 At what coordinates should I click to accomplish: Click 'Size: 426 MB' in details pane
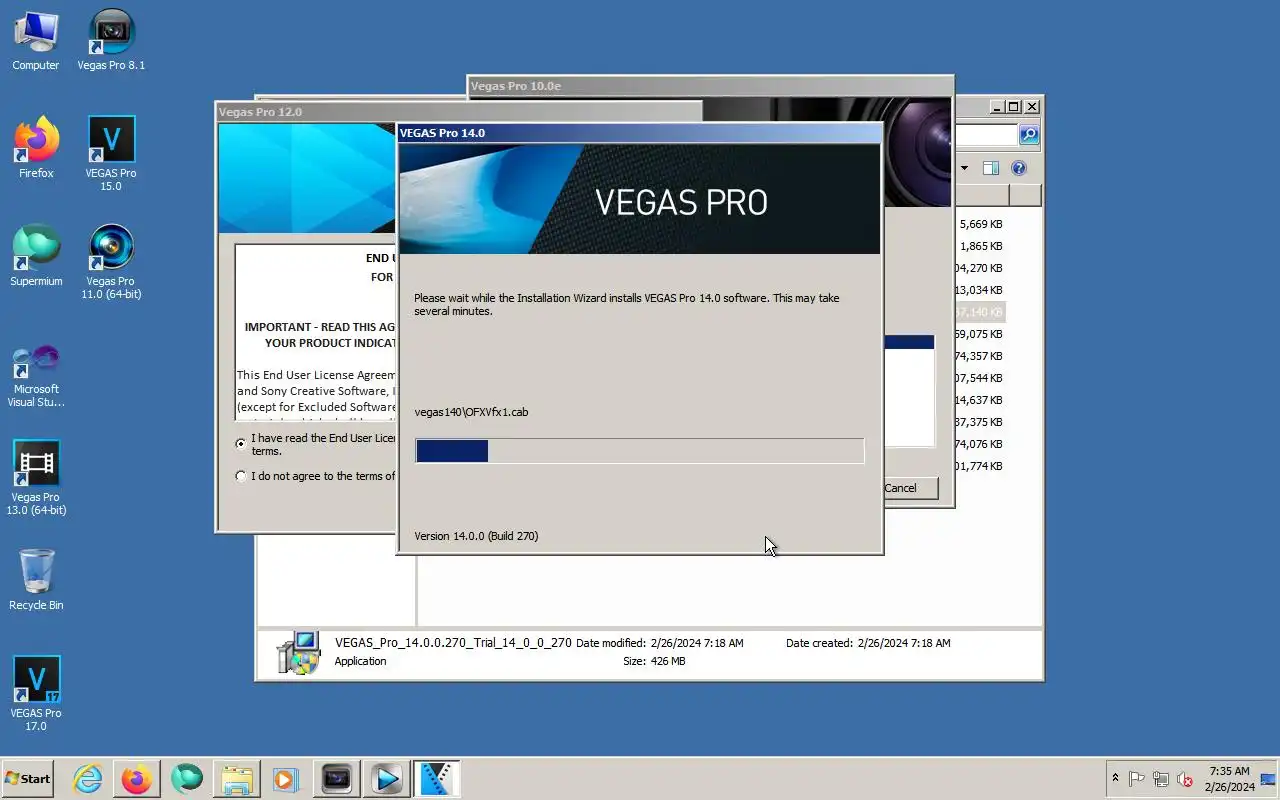654,661
